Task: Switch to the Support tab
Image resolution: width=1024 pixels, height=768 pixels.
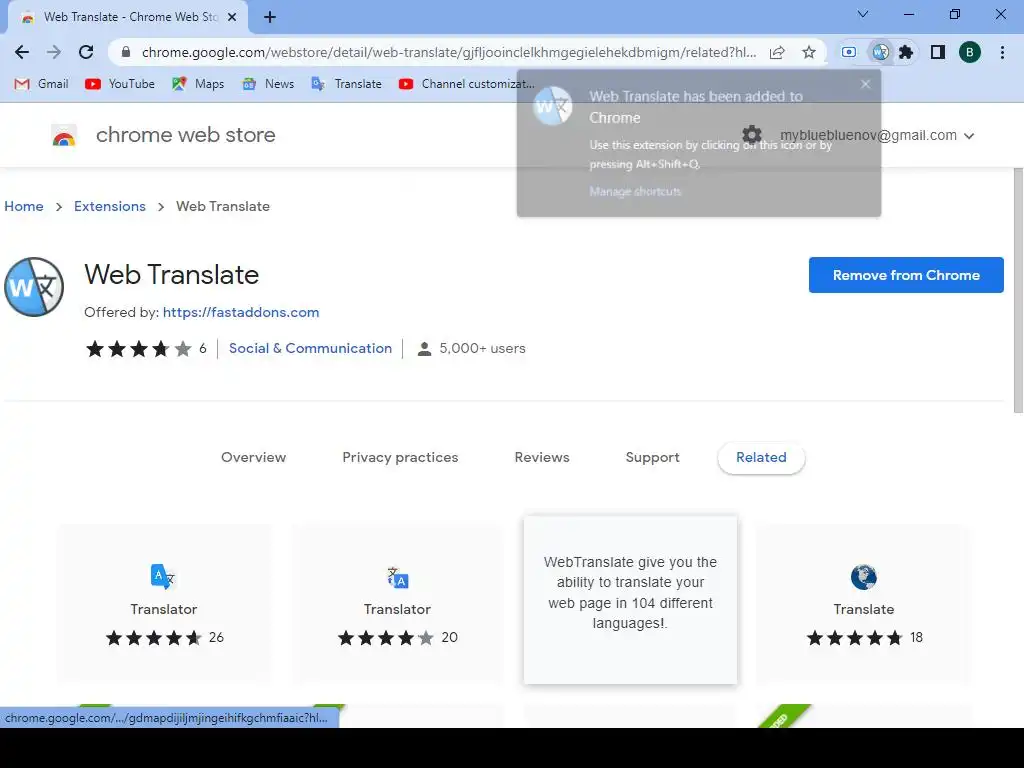Action: coord(652,457)
